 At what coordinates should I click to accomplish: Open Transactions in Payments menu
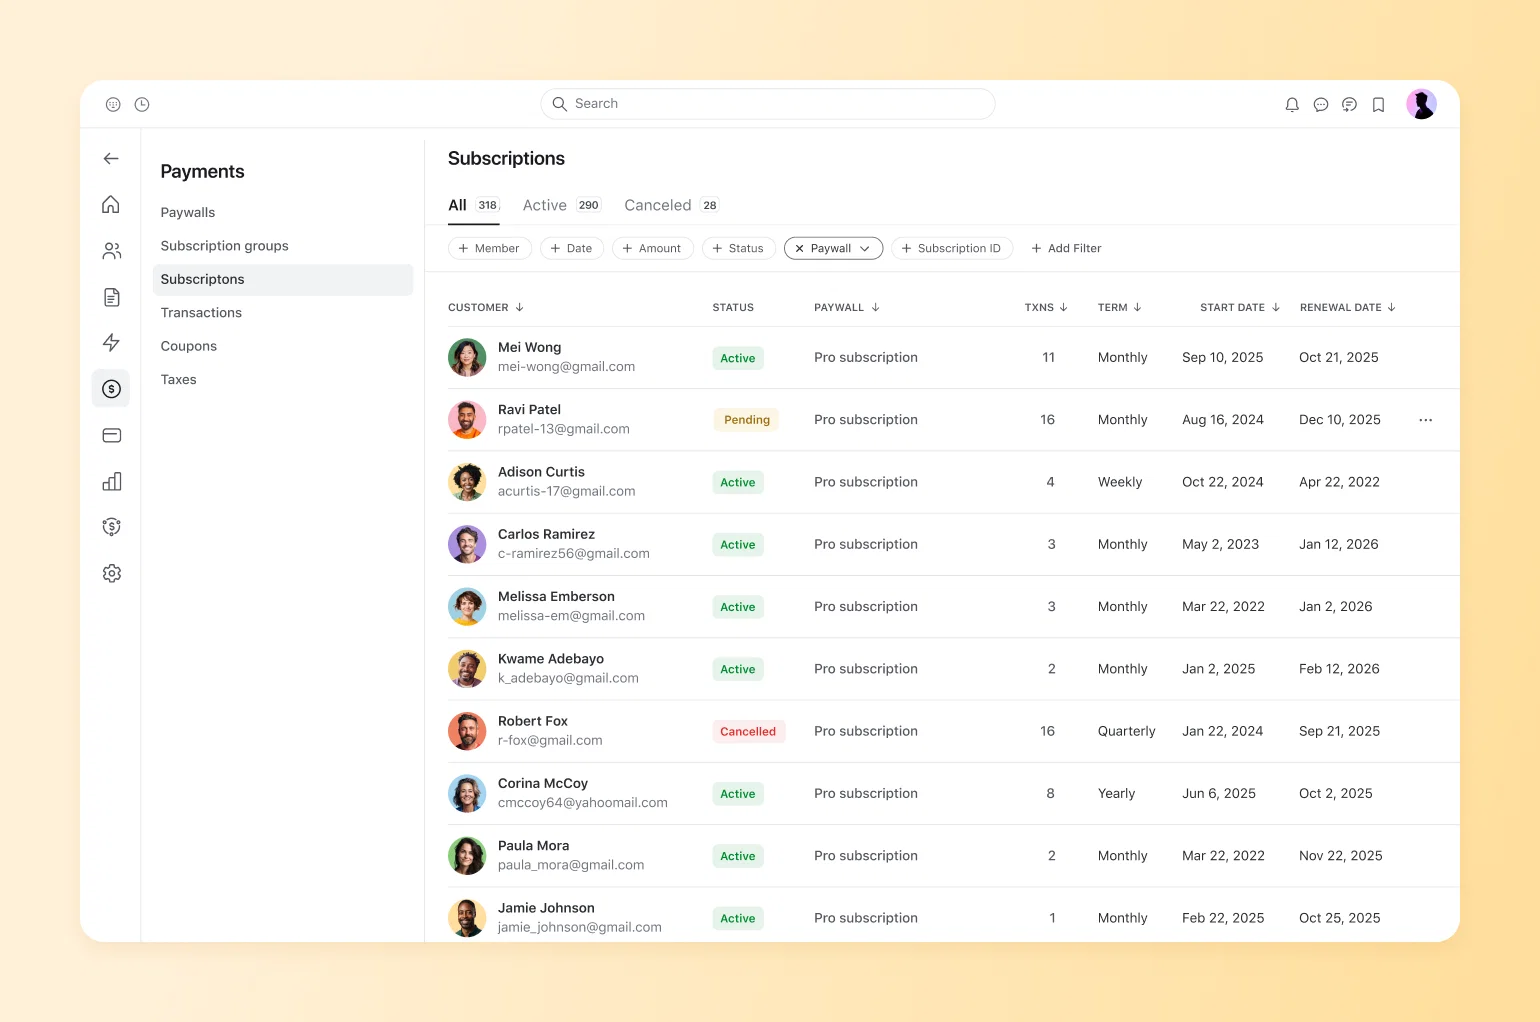pos(201,312)
